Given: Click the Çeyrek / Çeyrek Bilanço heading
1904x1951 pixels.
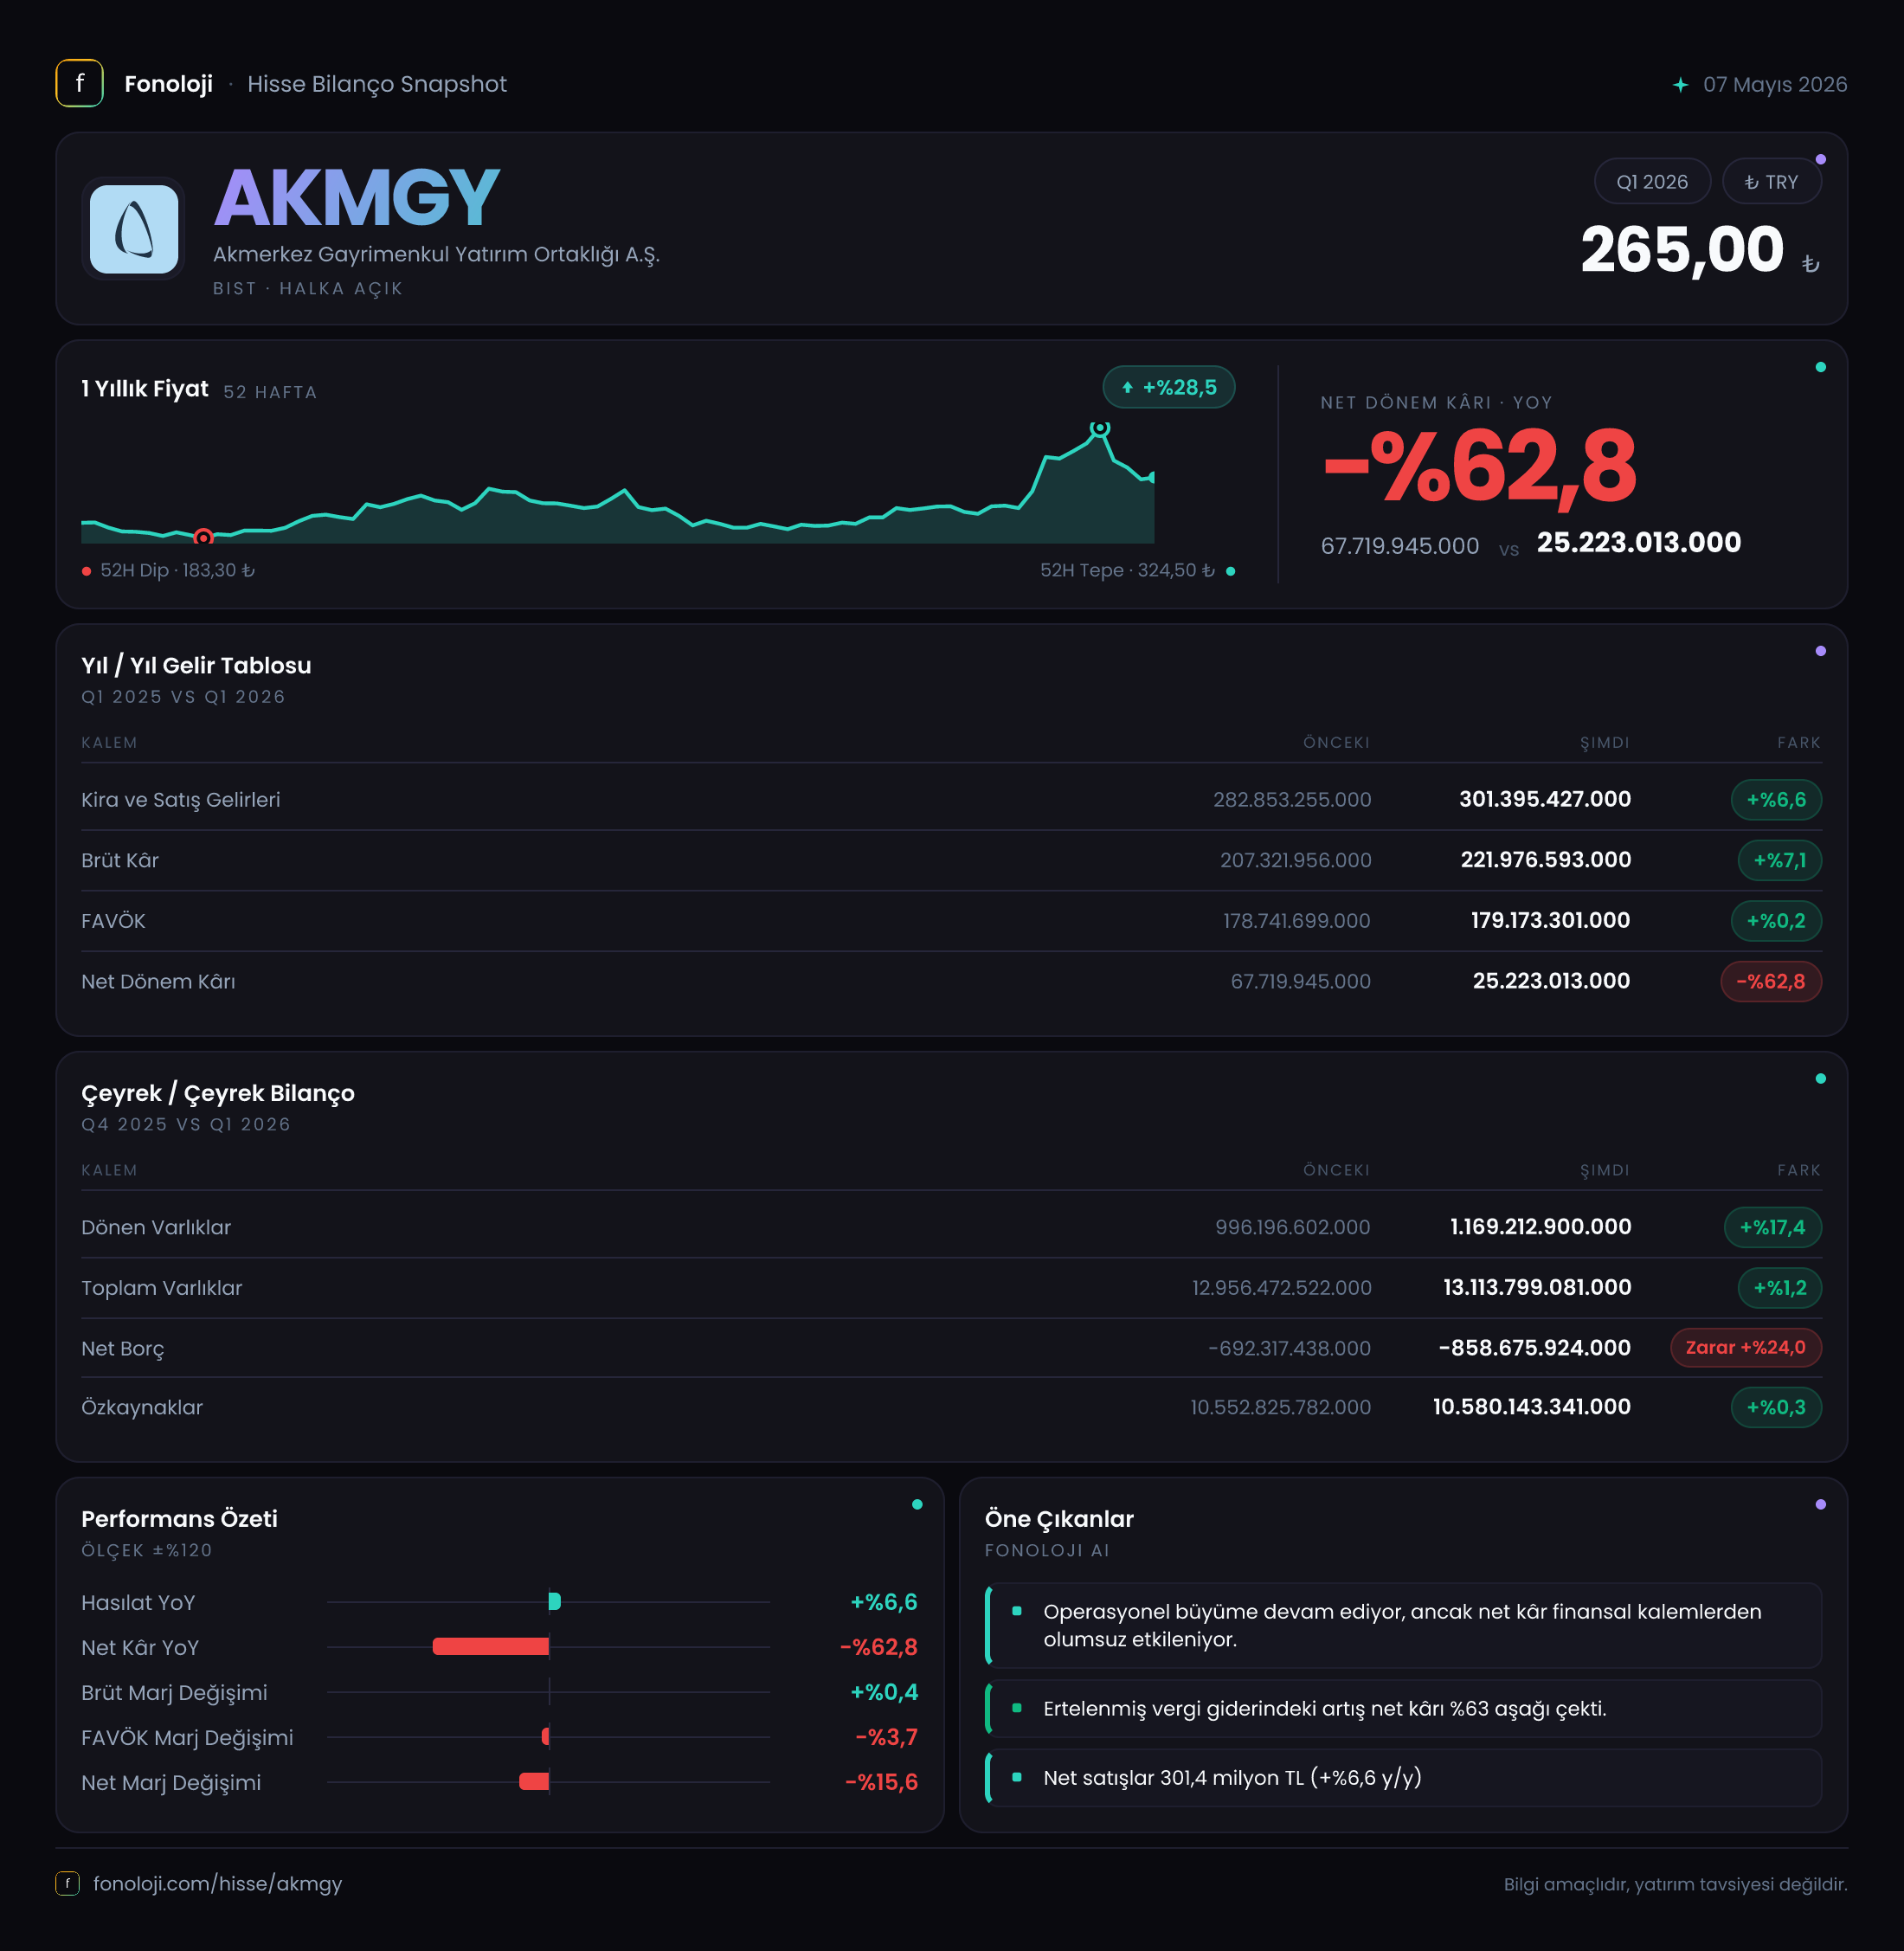Looking at the screenshot, I should click(x=218, y=1094).
